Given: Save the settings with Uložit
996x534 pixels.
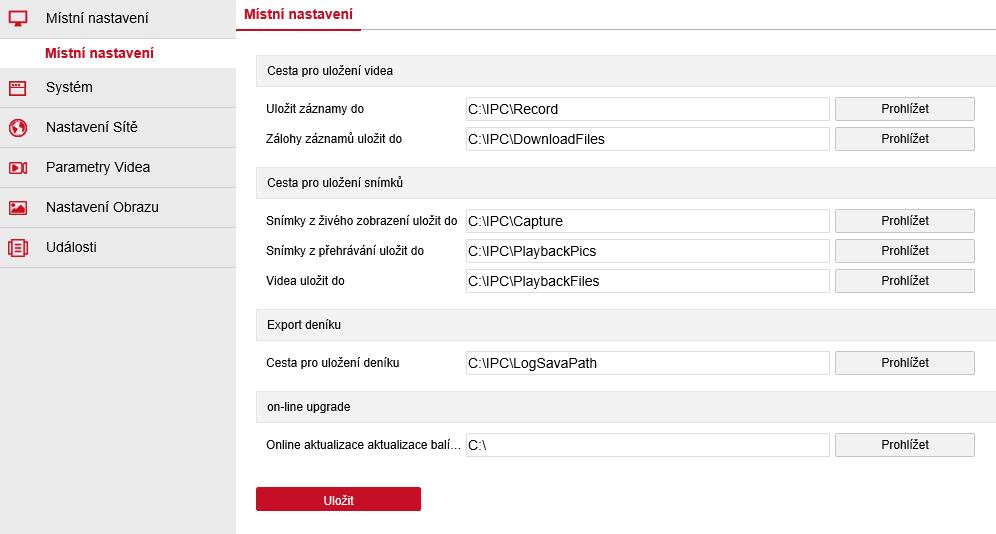Looking at the screenshot, I should (338, 499).
